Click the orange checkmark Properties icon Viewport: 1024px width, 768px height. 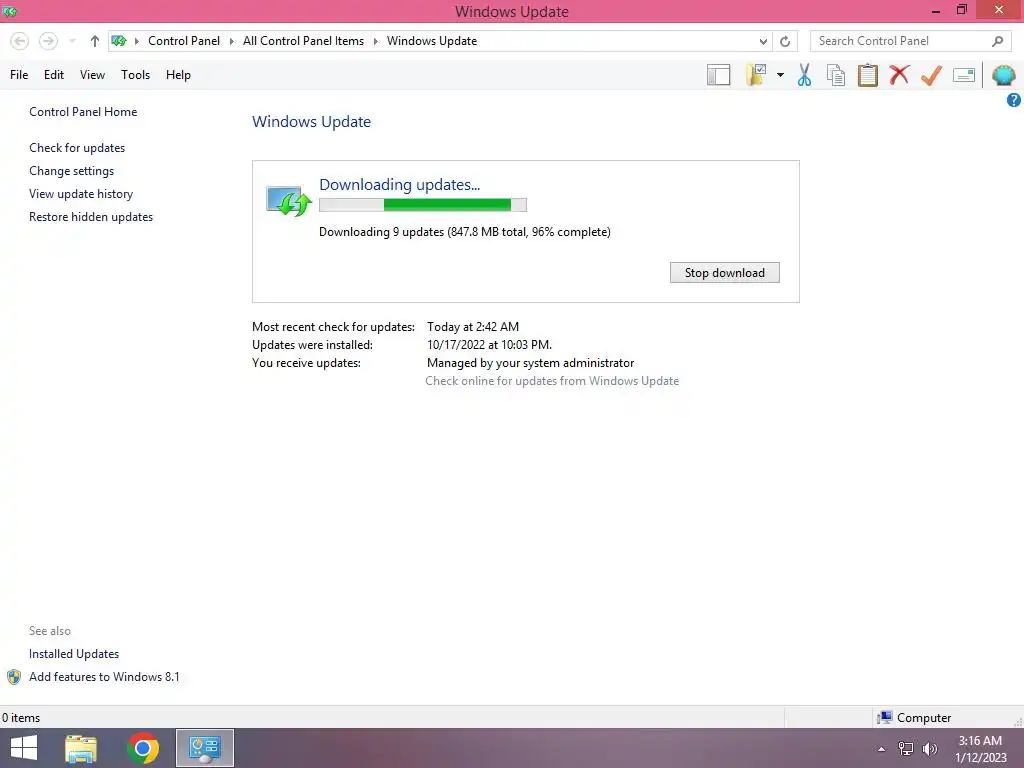coord(931,75)
